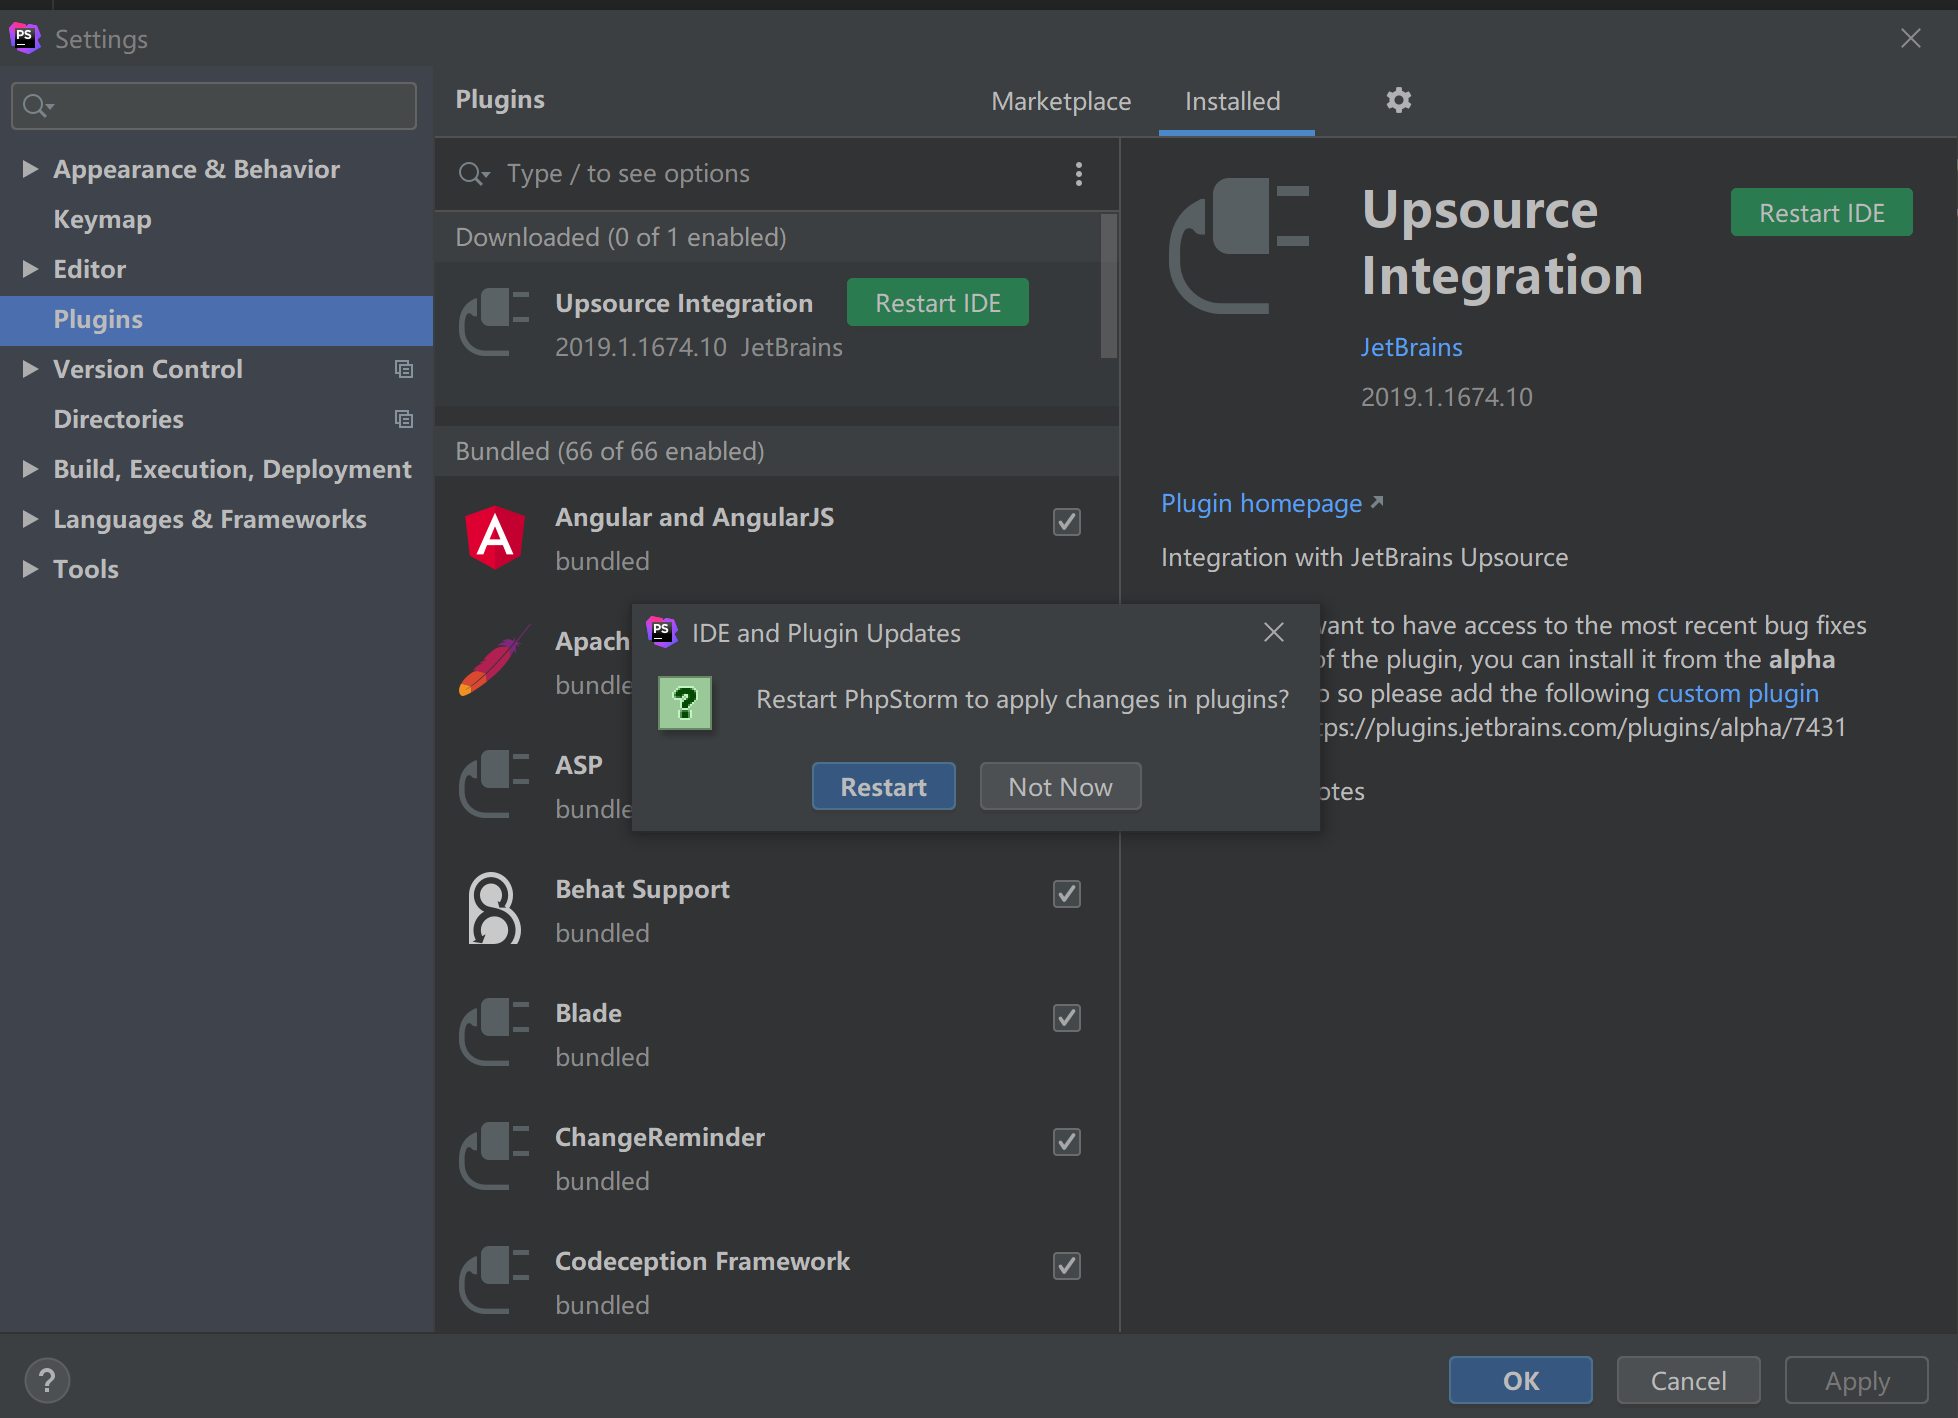Click Restart IDE in the details panel
This screenshot has height=1418, width=1958.
(x=1821, y=213)
